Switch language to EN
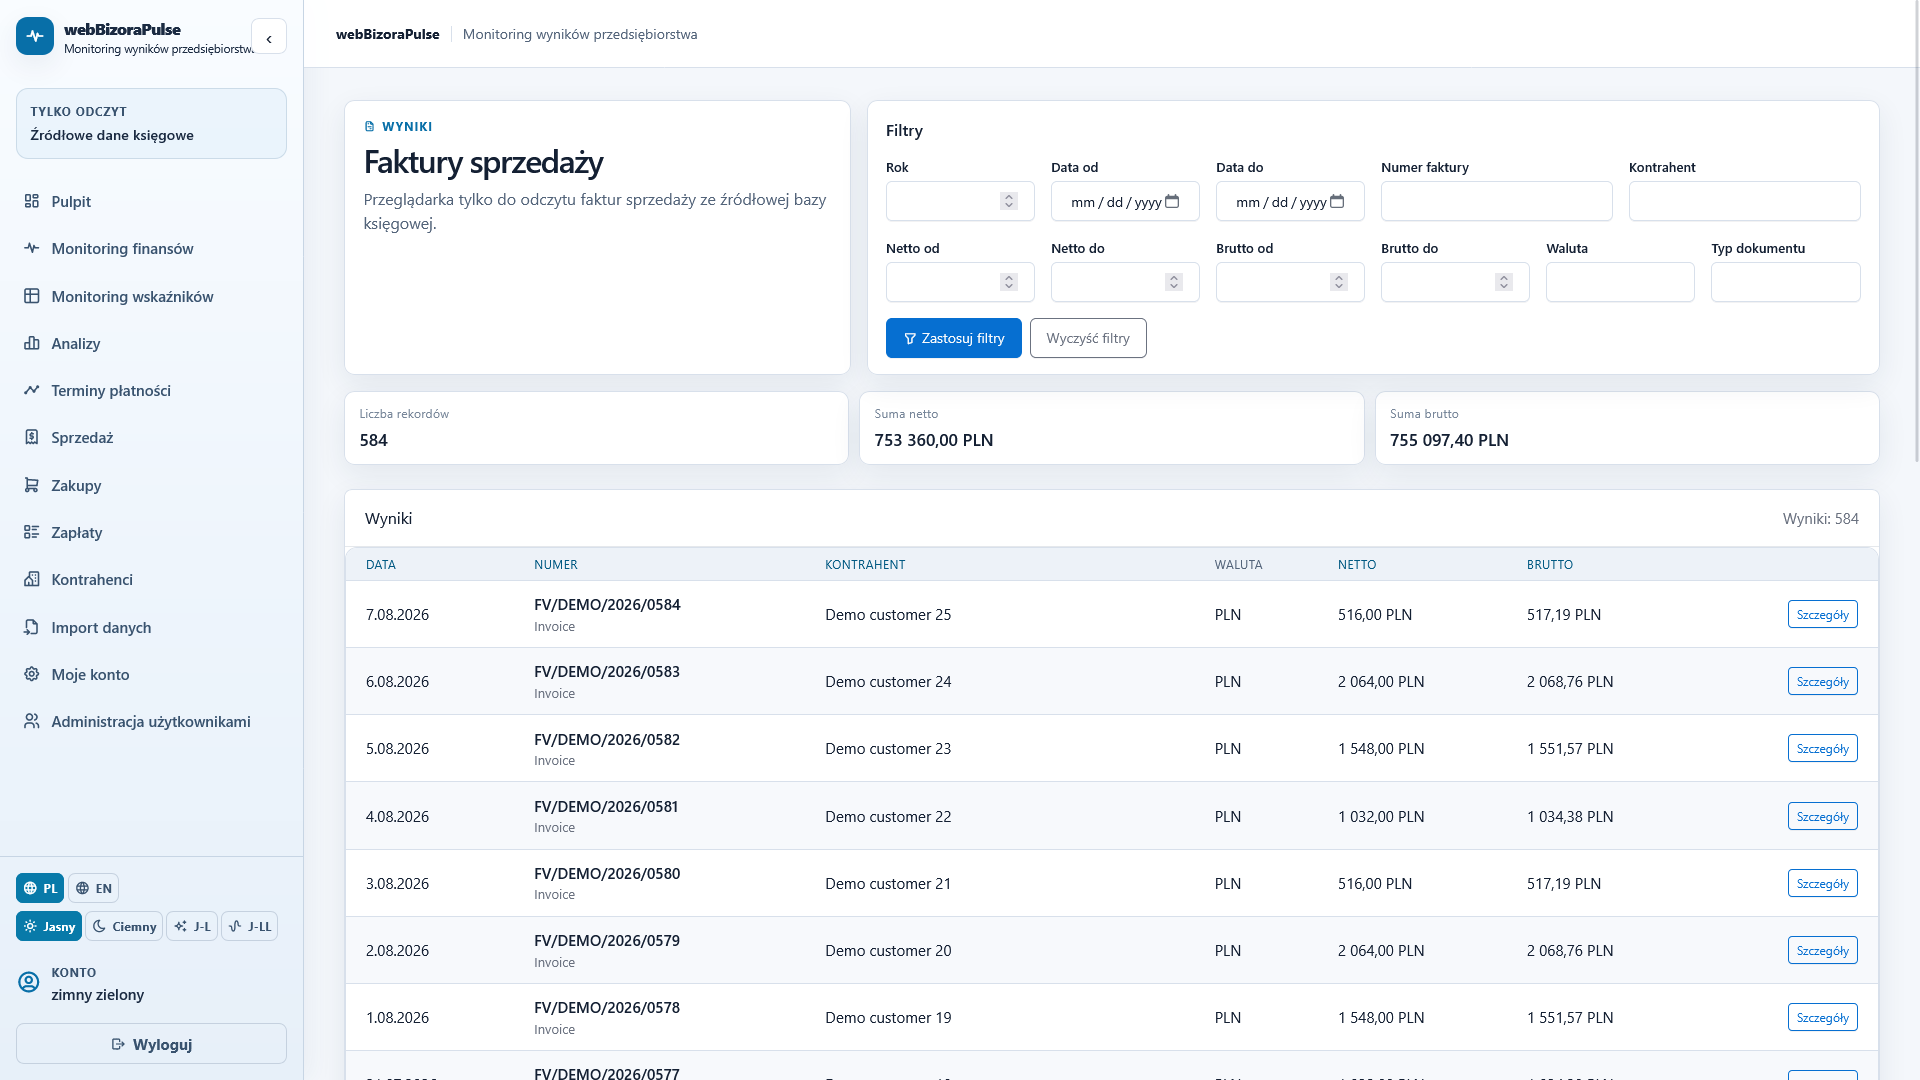 [x=94, y=888]
